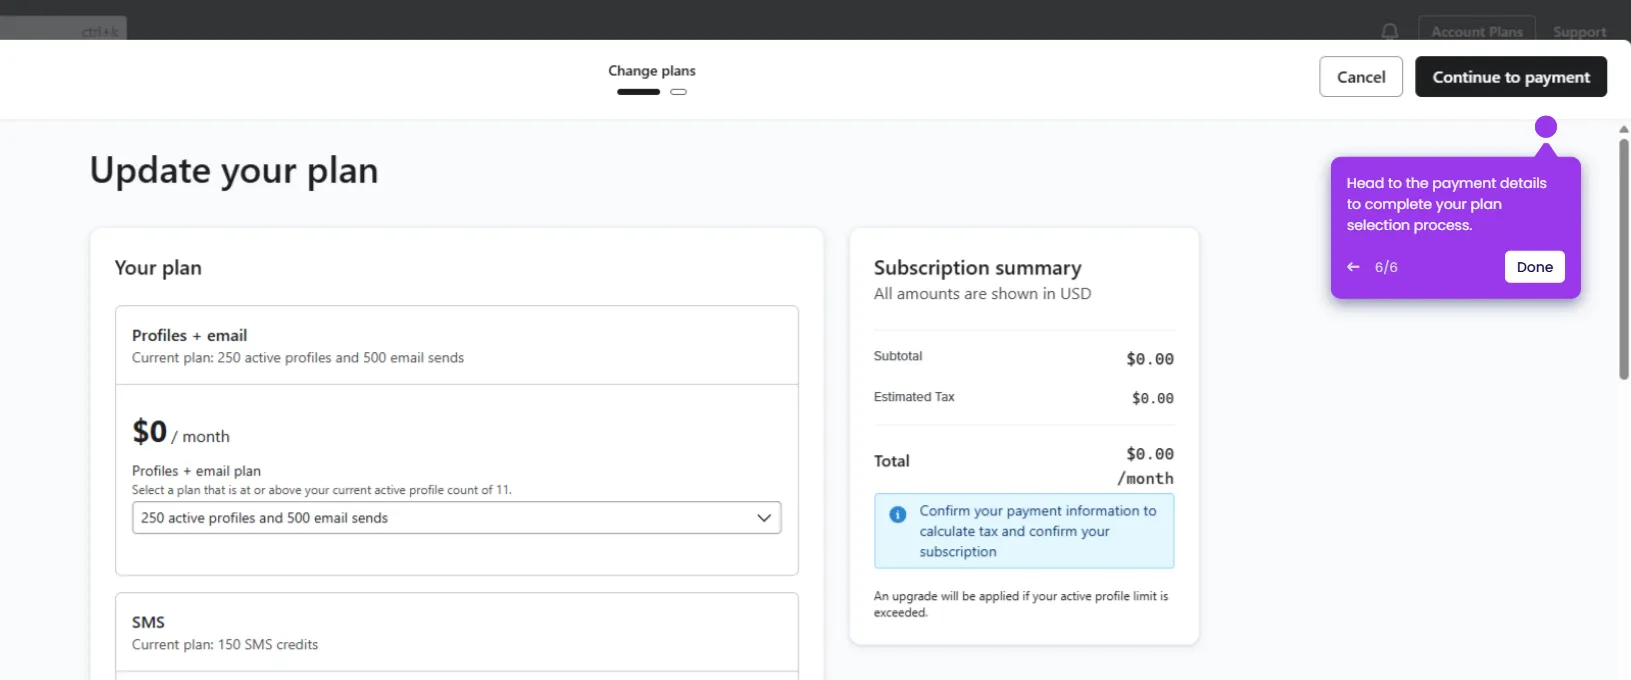Image resolution: width=1631 pixels, height=680 pixels.
Task: Click the scrollbar up arrow
Action: point(1624,129)
